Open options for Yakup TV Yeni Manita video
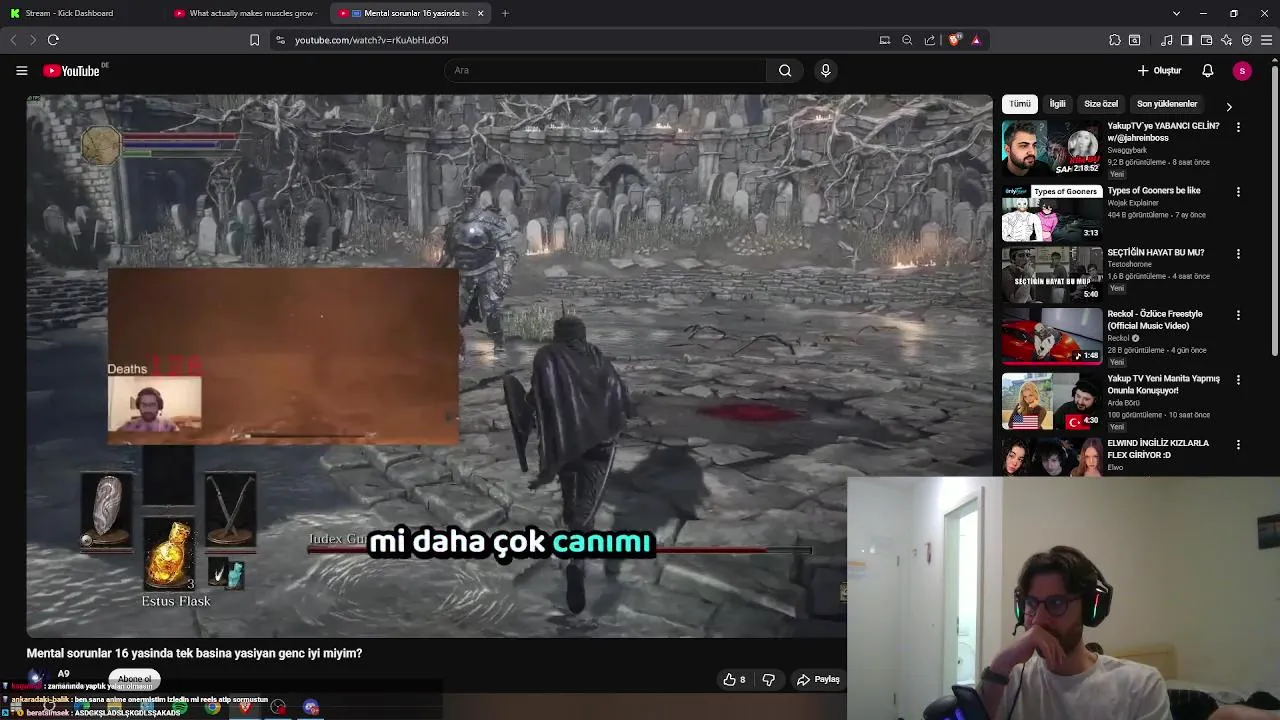 pos(1238,380)
